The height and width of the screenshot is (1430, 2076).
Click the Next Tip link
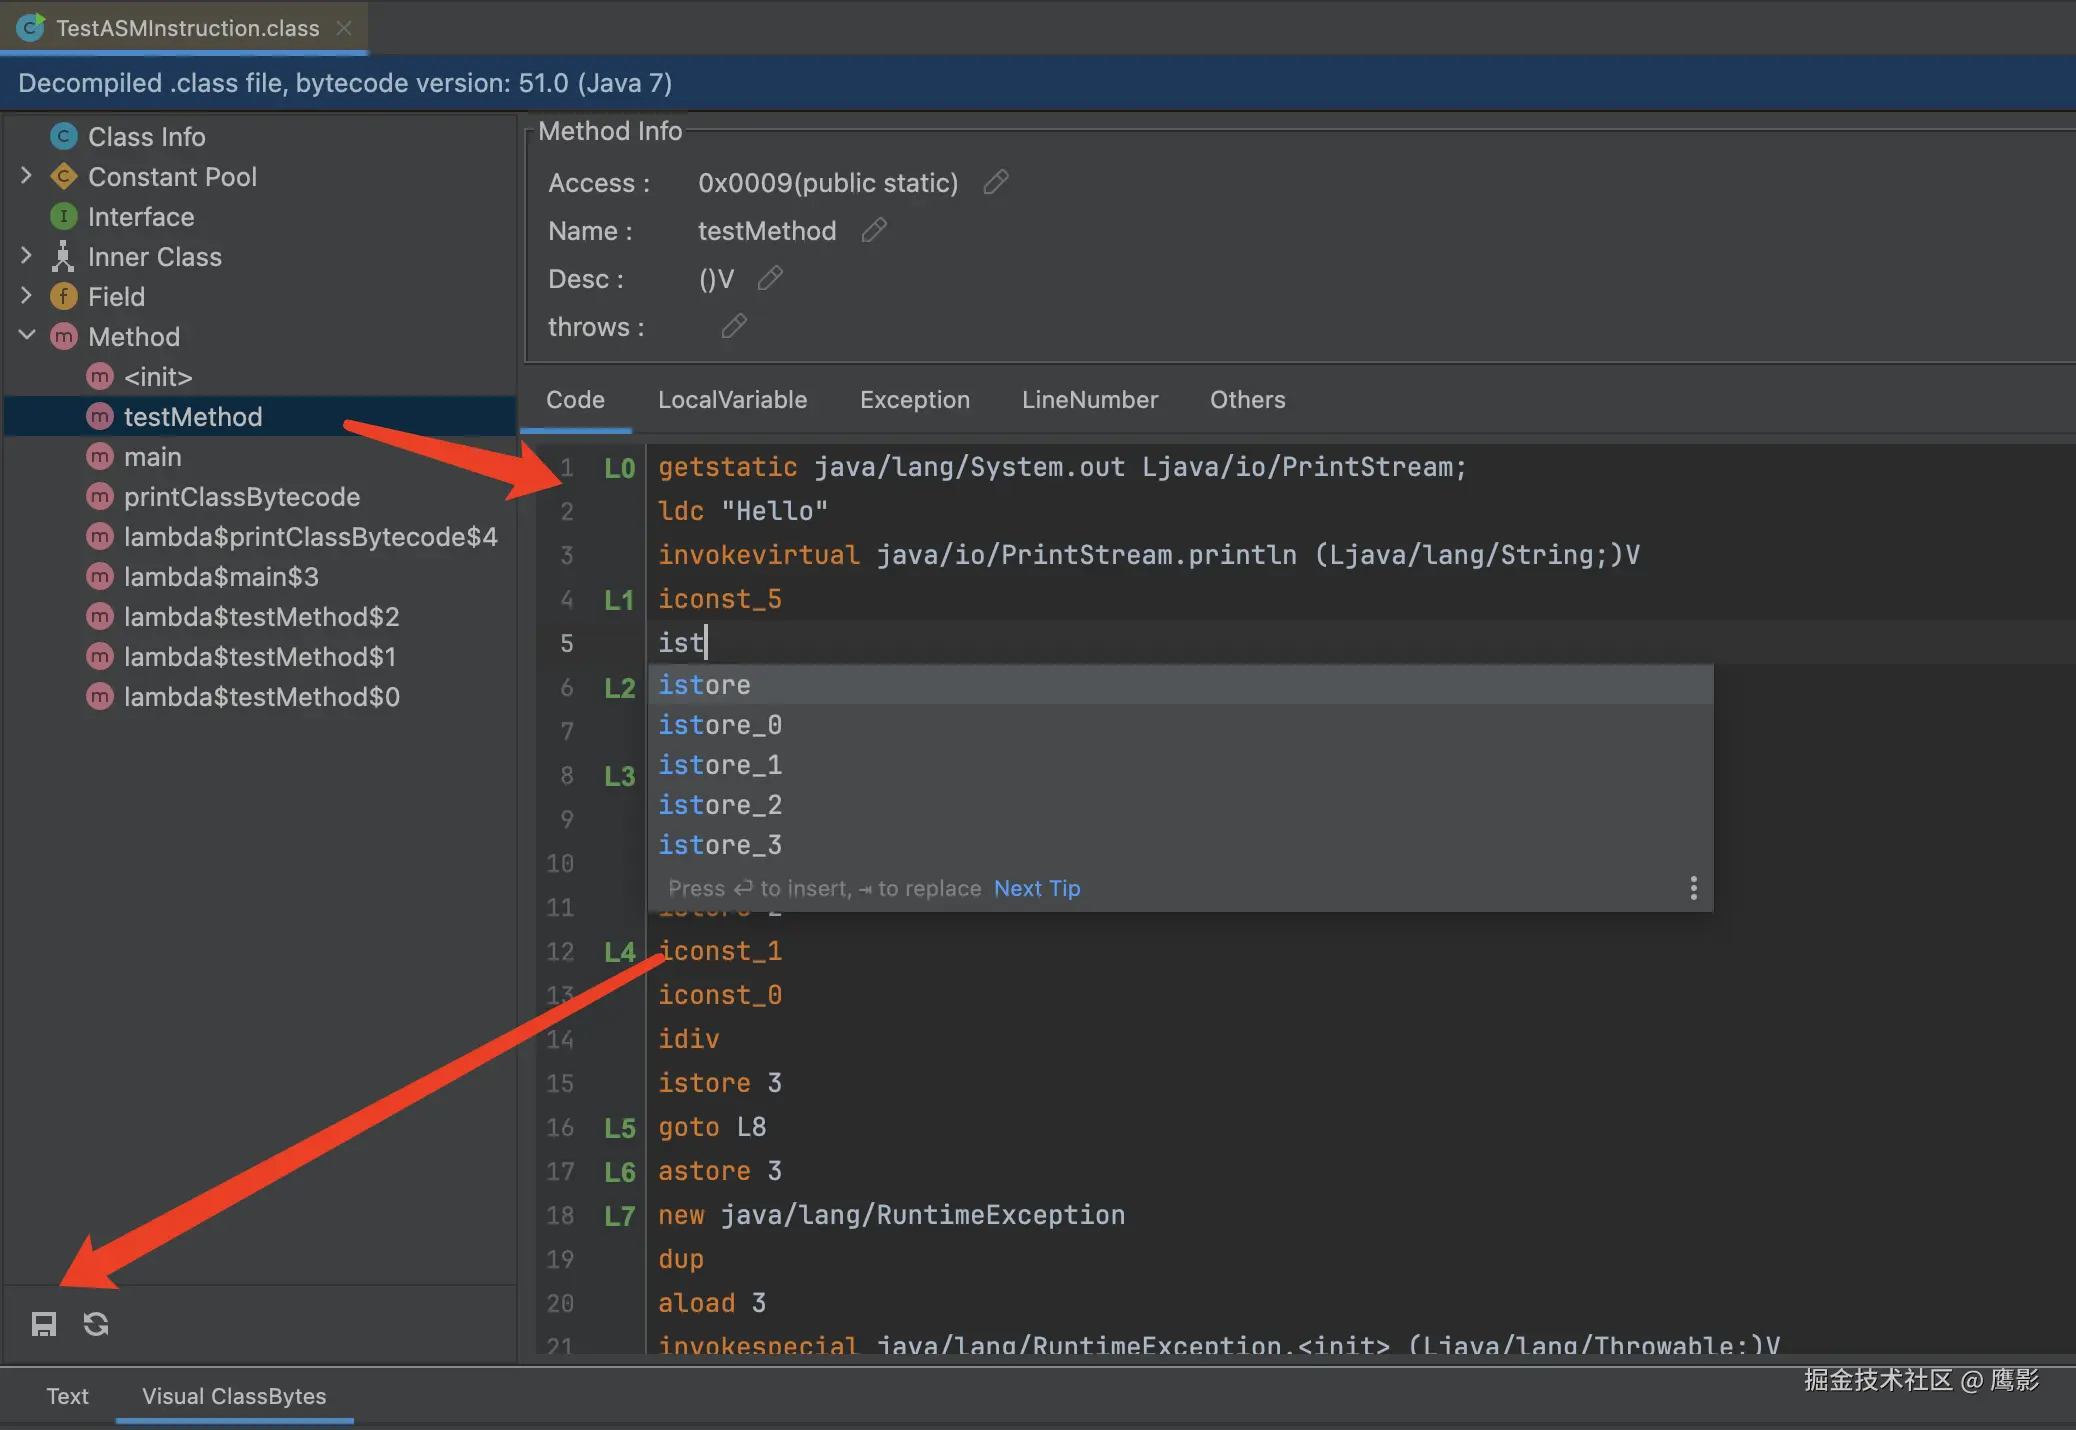tap(1036, 888)
